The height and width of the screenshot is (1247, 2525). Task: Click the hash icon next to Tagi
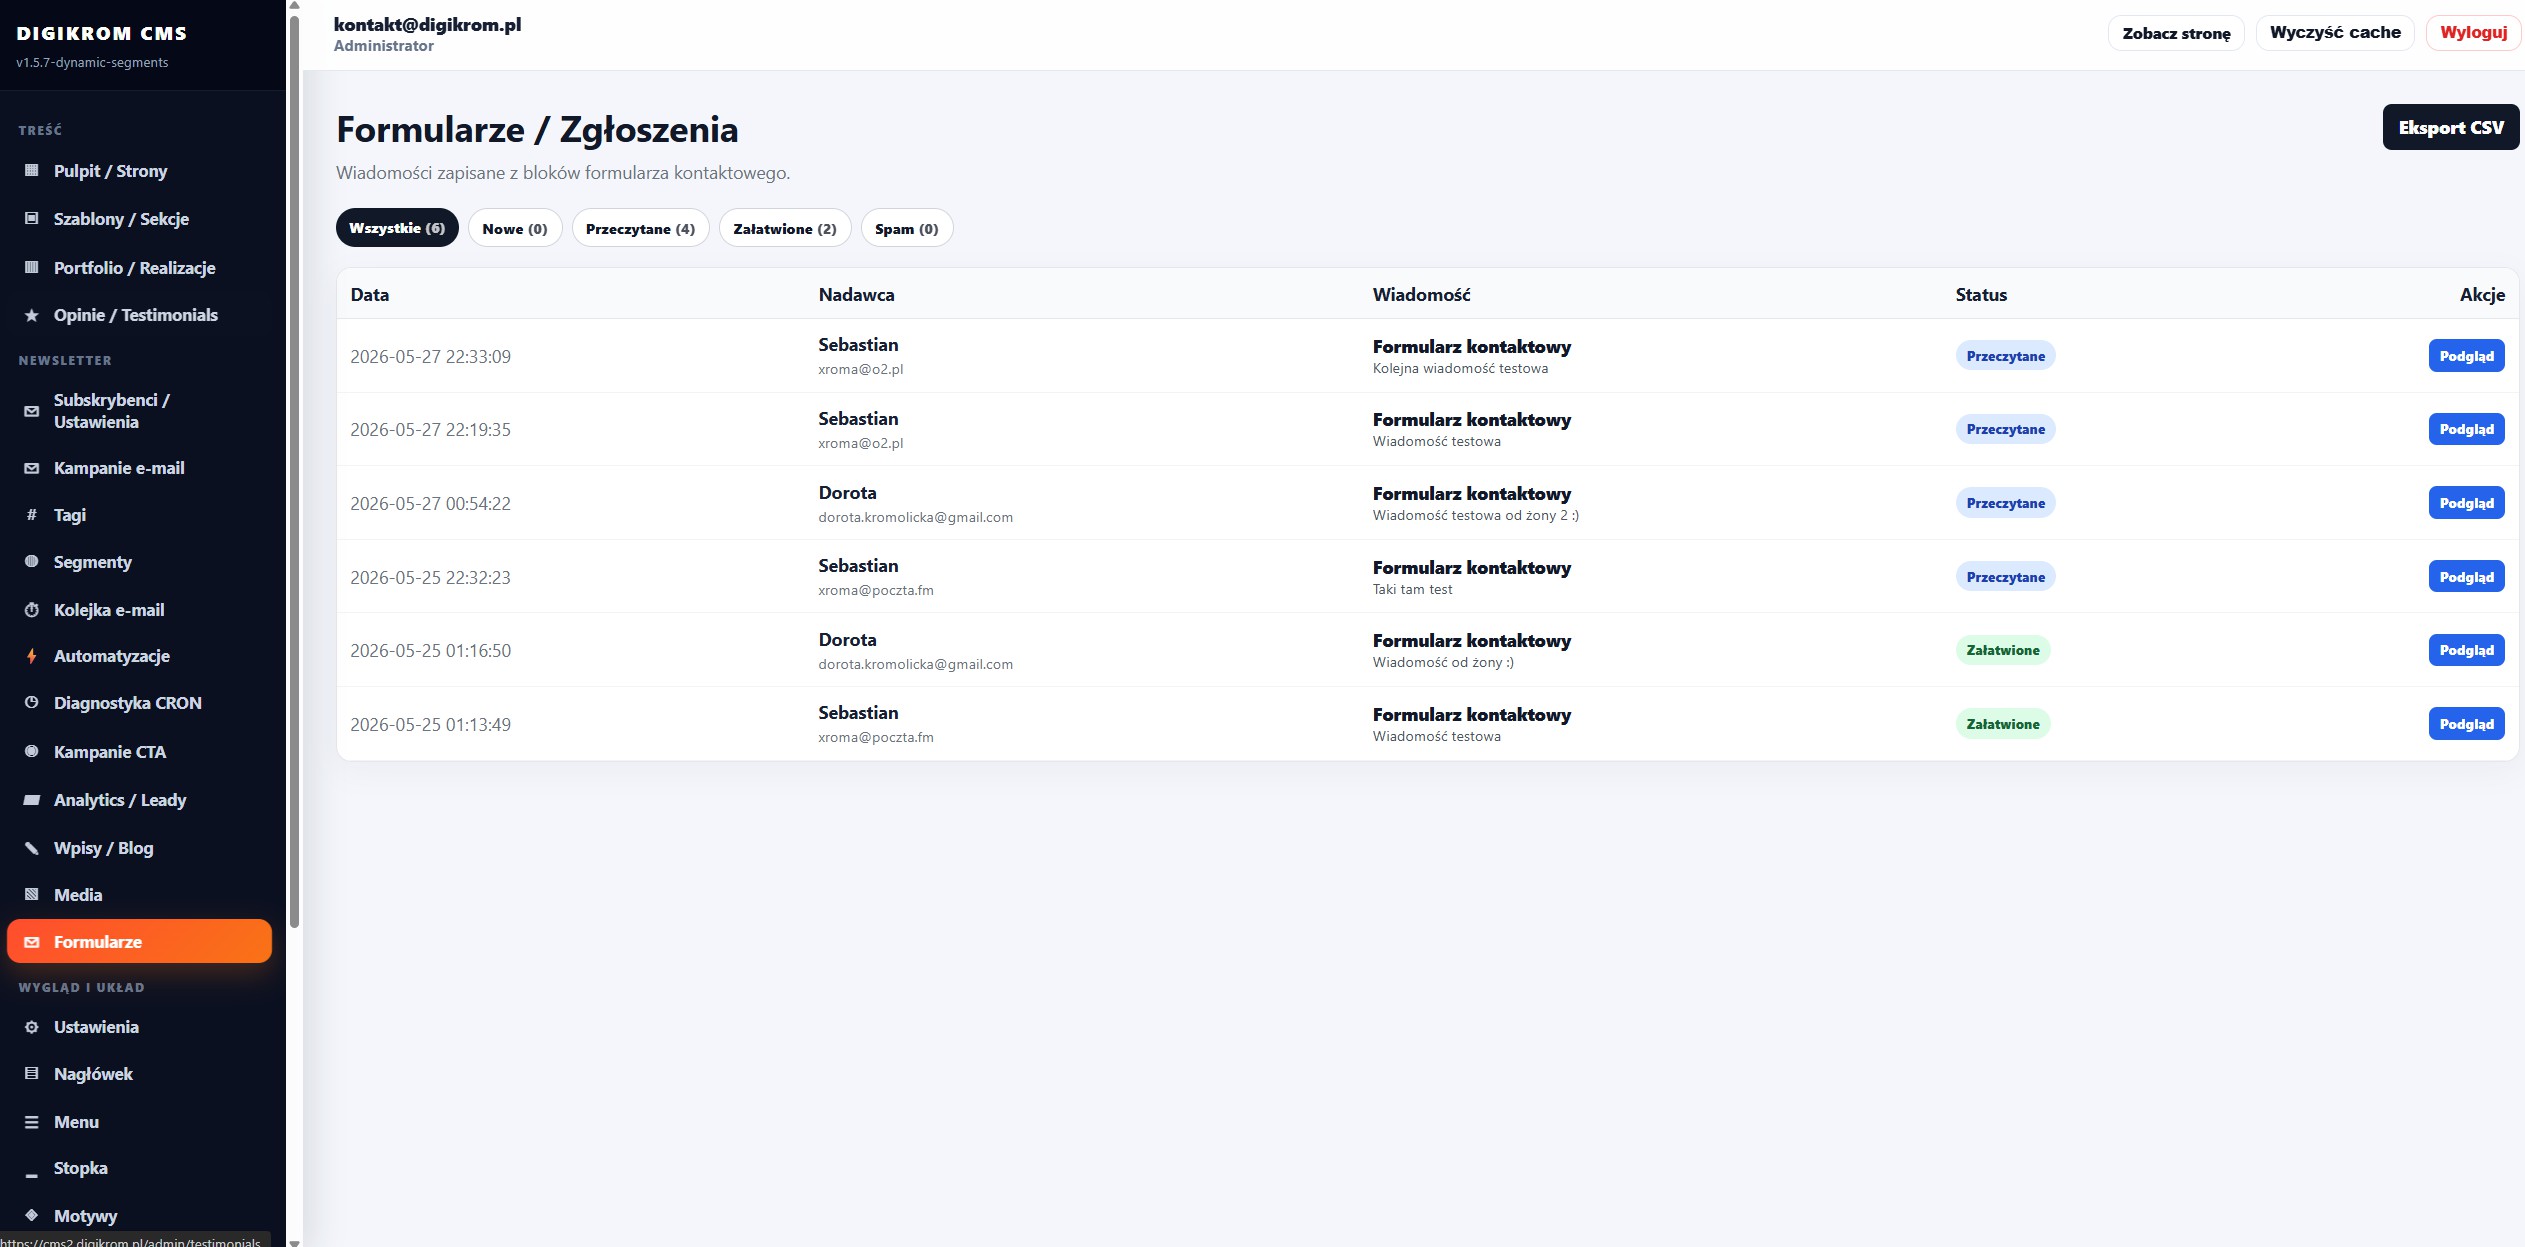[31, 515]
